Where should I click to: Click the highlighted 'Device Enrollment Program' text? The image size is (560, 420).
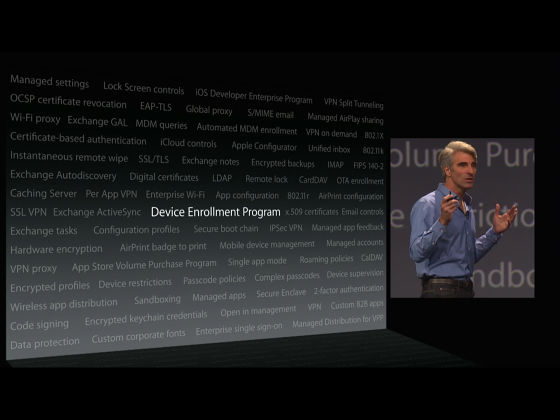pos(216,212)
